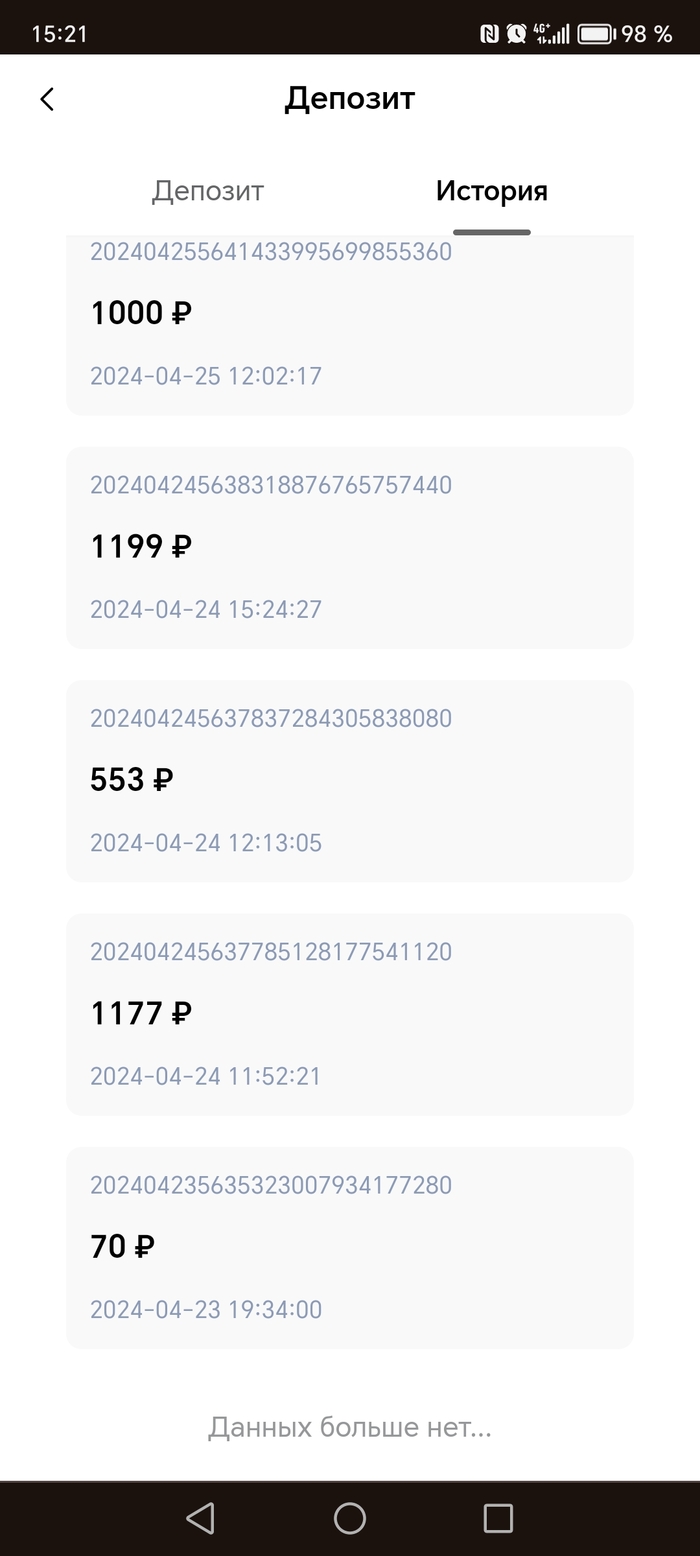This screenshot has width=700, height=1556.
Task: Open recent apps square button
Action: point(497,1518)
